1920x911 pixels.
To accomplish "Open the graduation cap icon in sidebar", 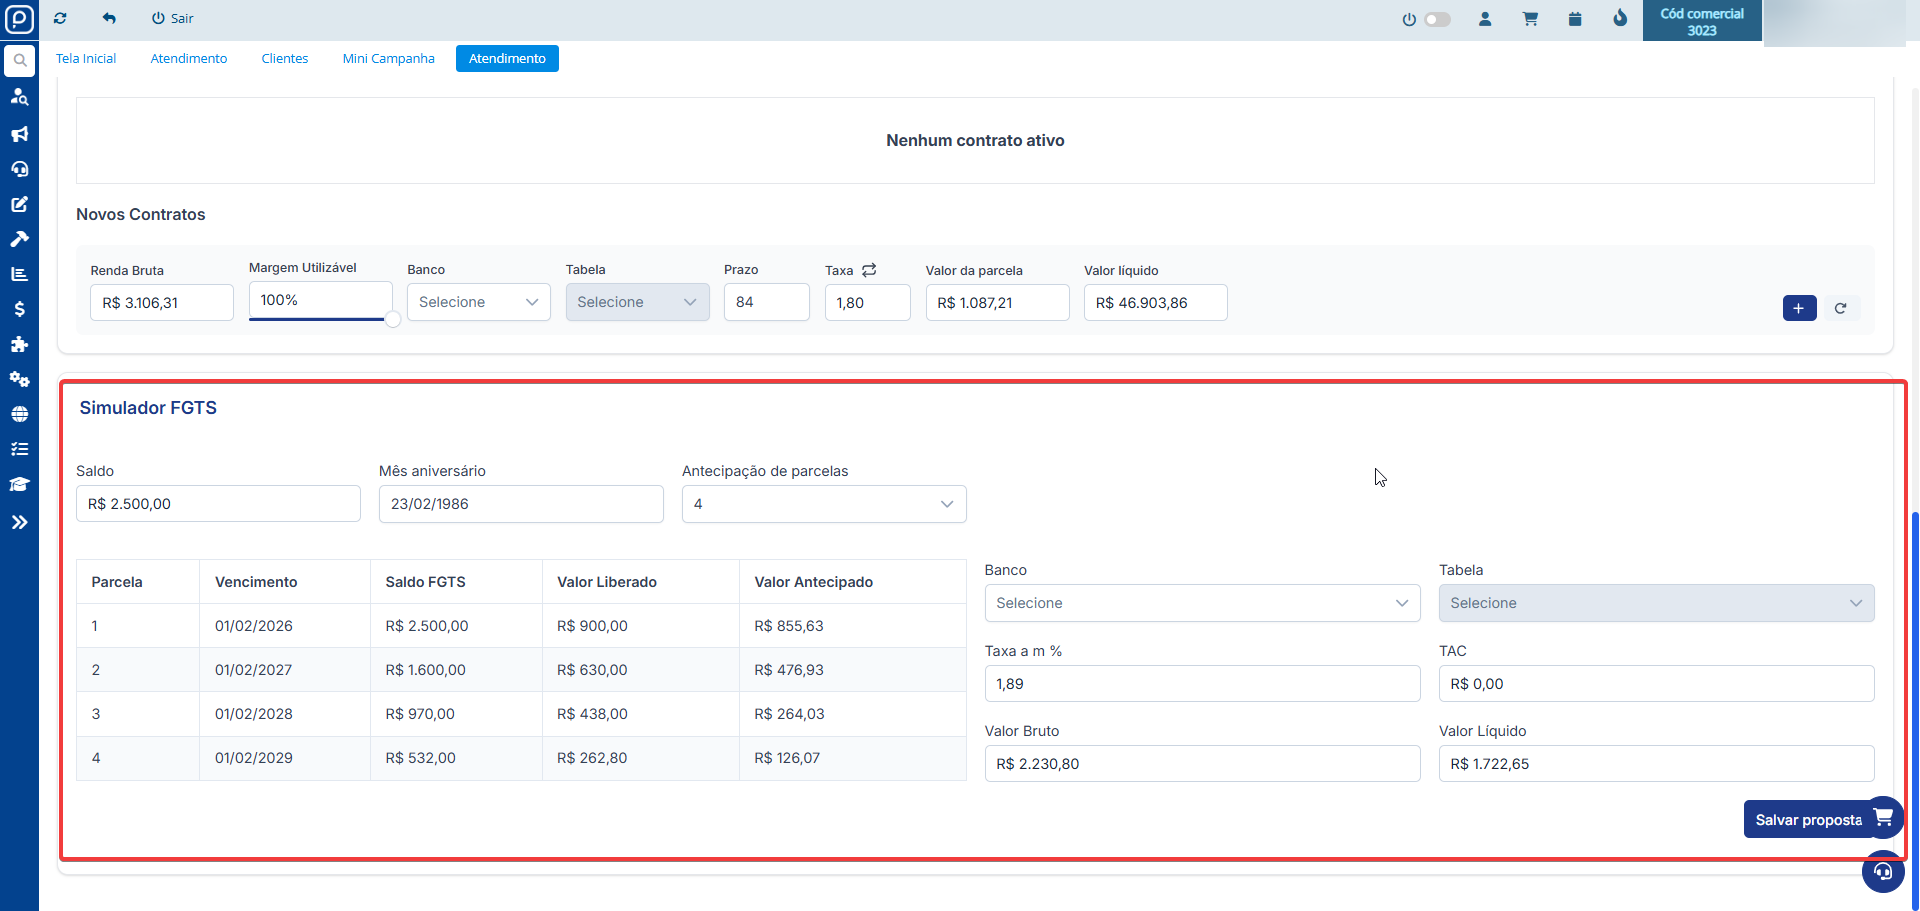I will click(19, 484).
